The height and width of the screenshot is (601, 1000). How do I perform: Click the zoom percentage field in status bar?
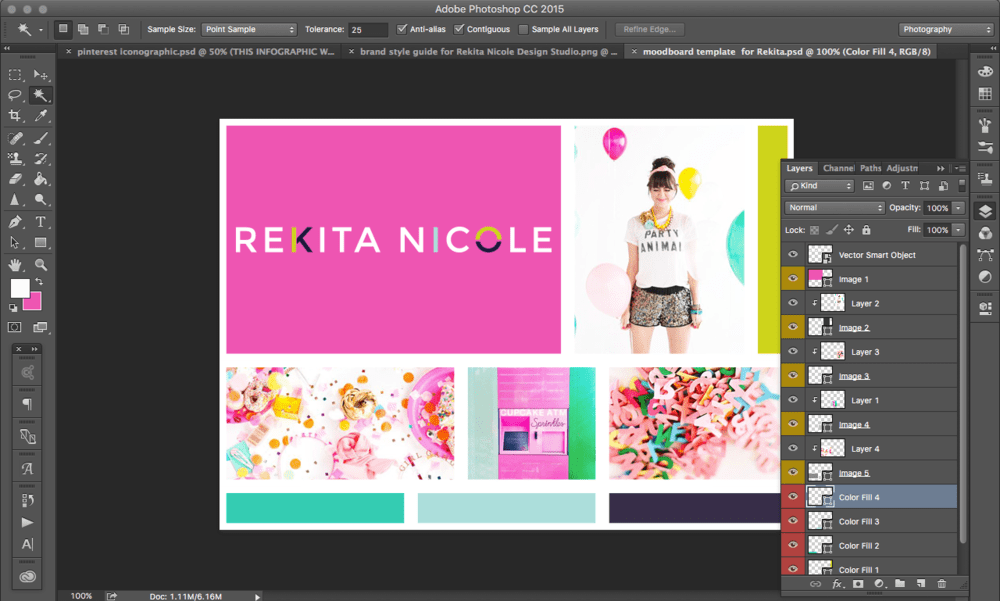coord(81,596)
